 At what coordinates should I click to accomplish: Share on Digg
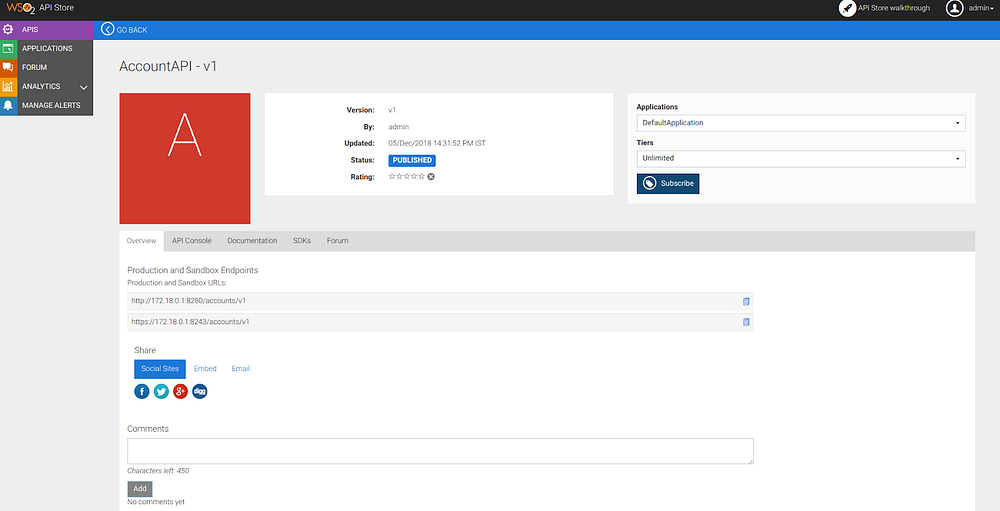[200, 391]
